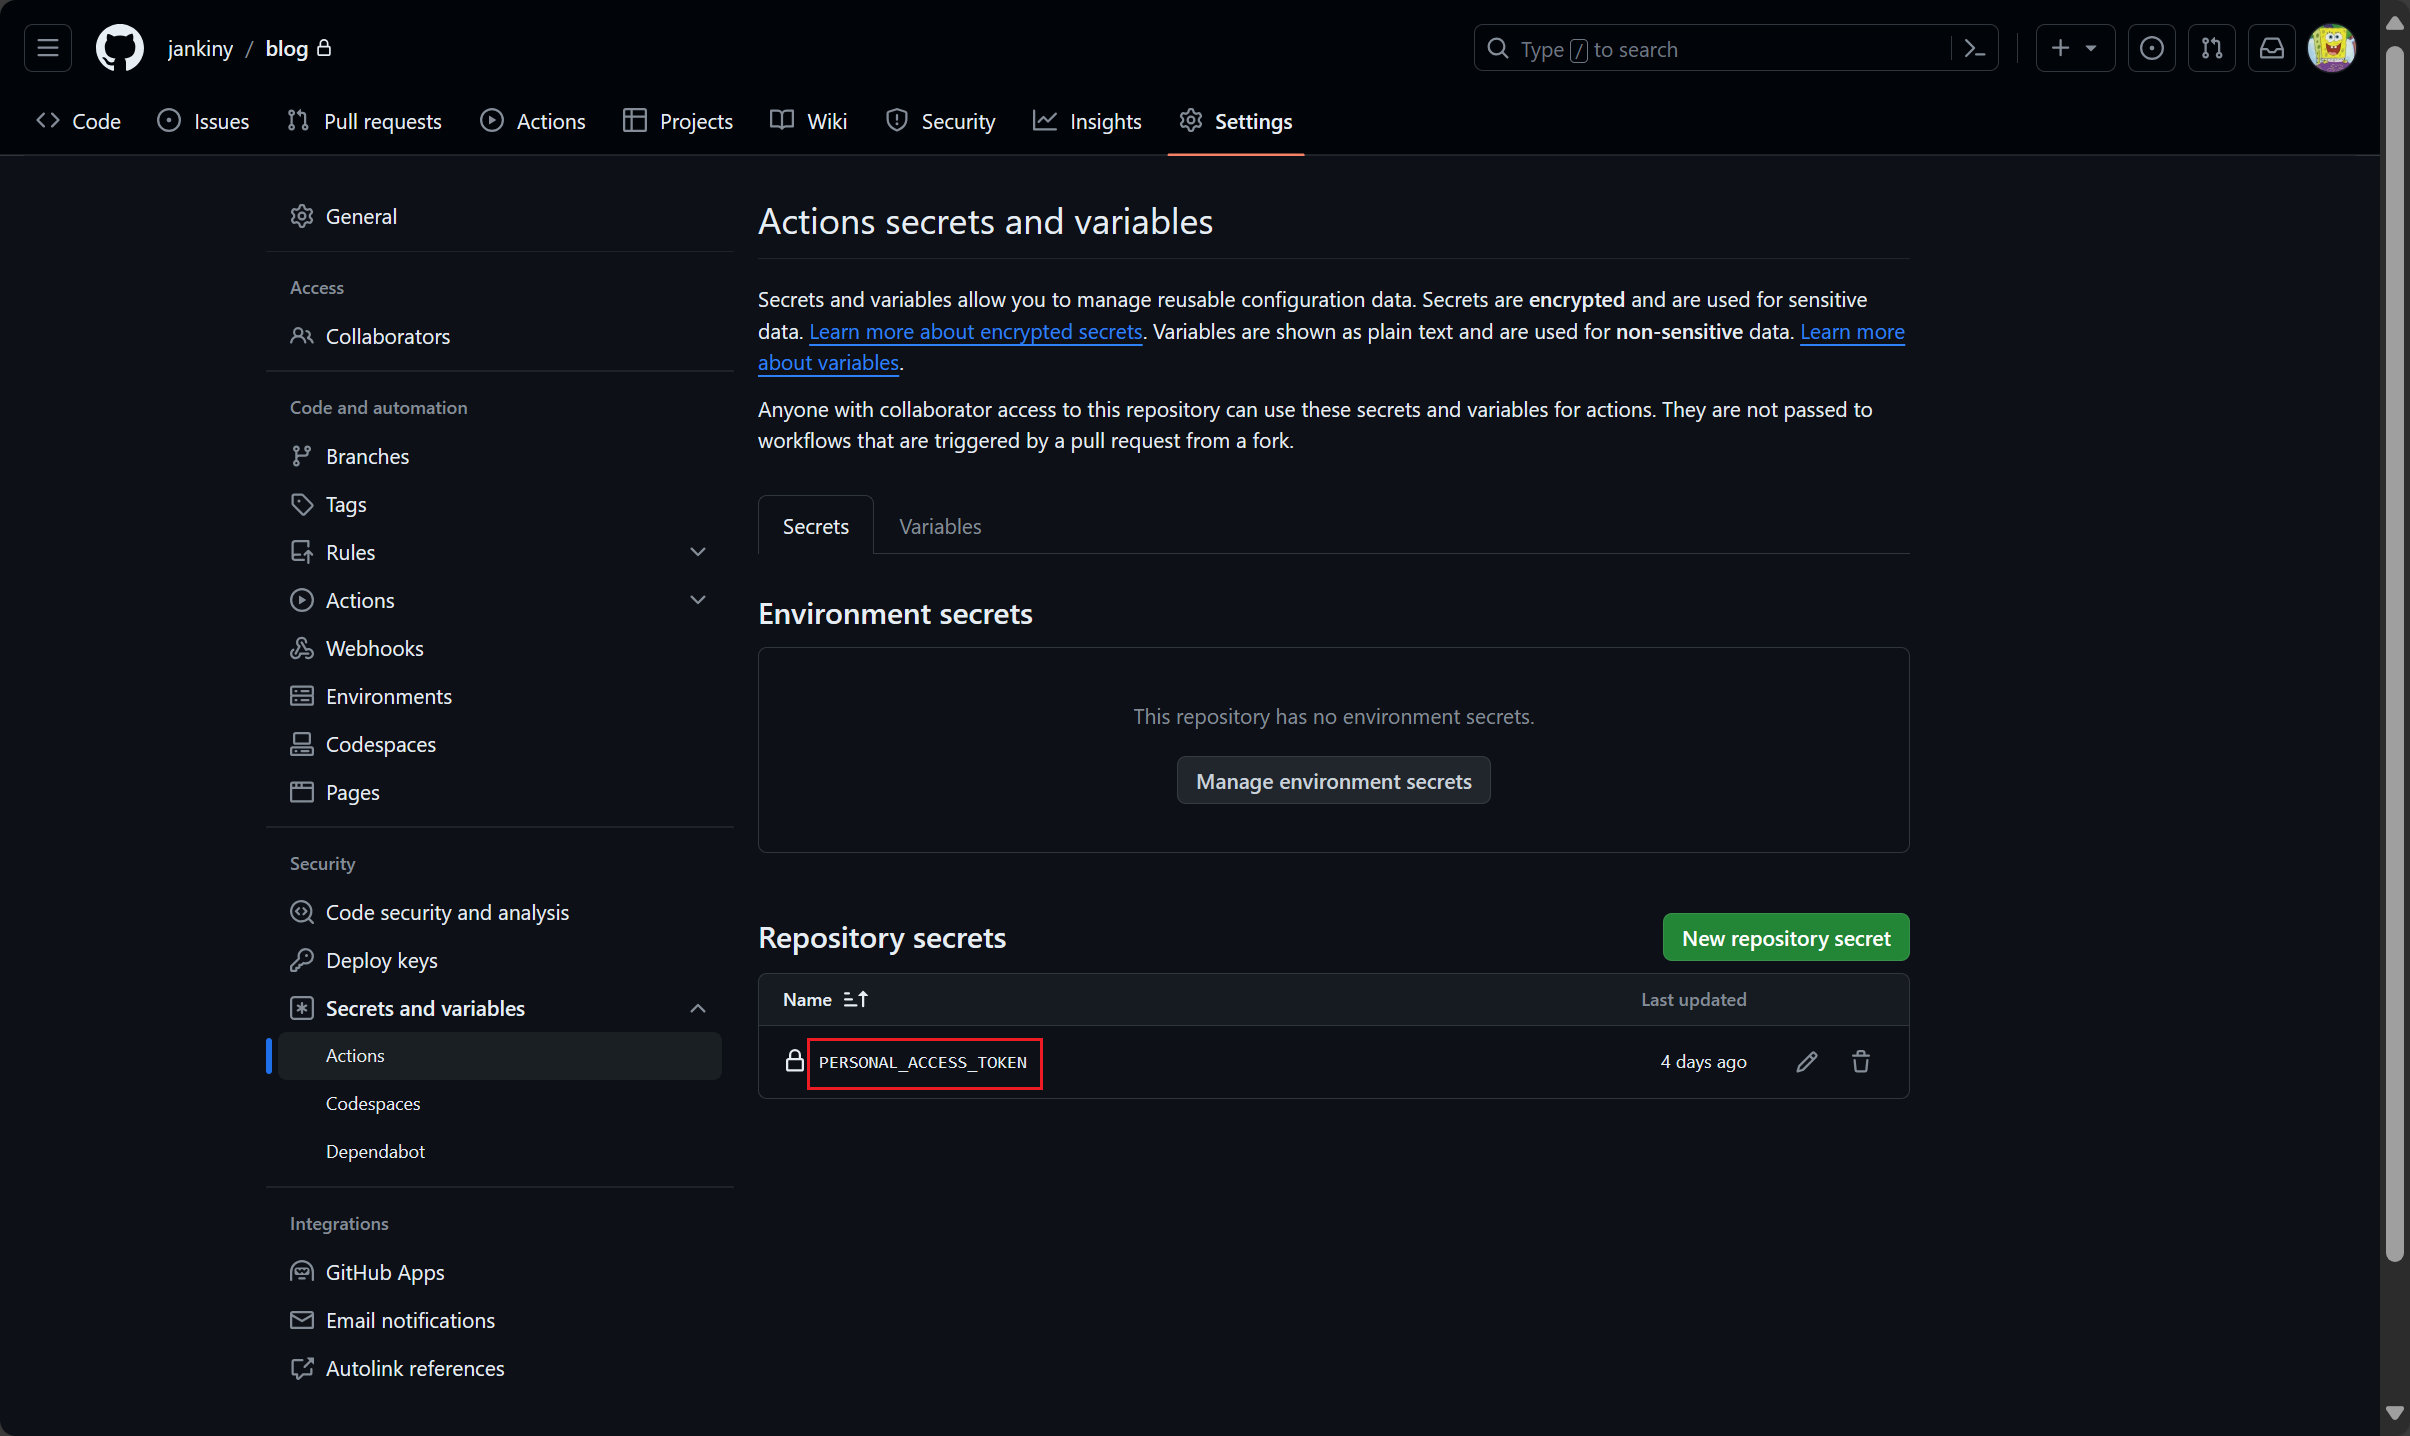Expand the sidebar Actions section chevron

698,600
